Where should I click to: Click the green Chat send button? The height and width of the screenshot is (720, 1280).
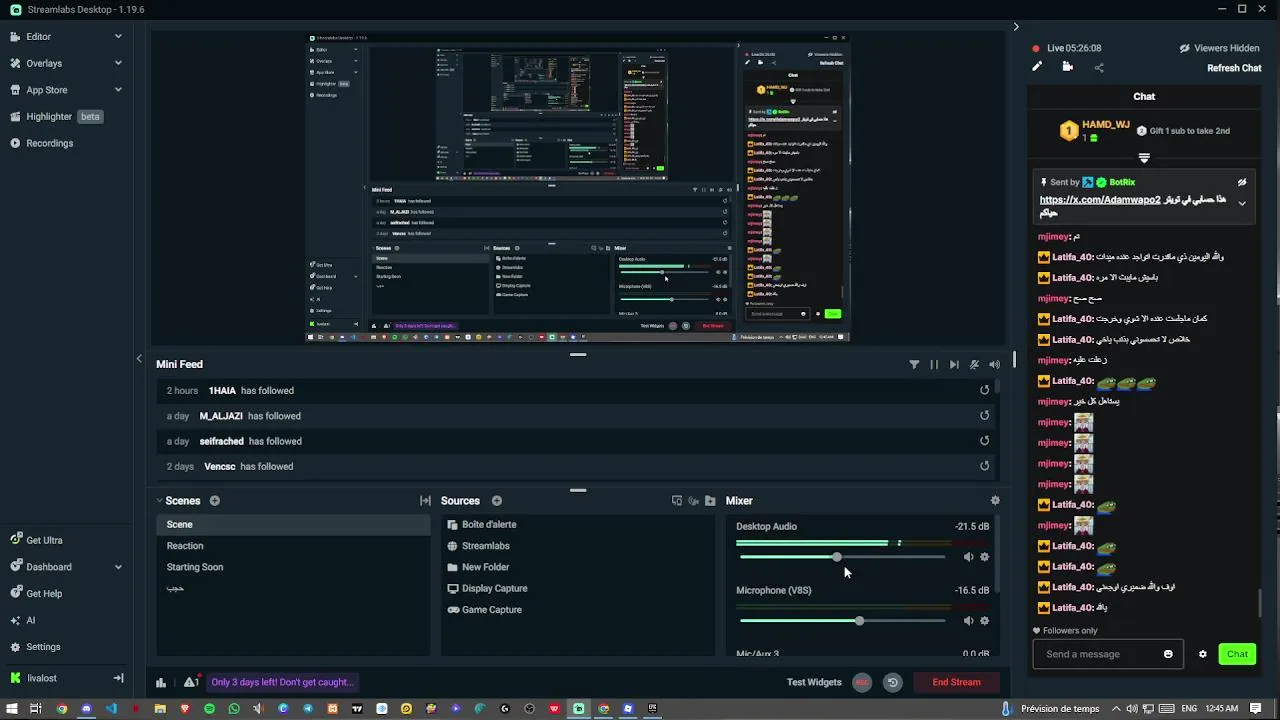pyautogui.click(x=1237, y=654)
